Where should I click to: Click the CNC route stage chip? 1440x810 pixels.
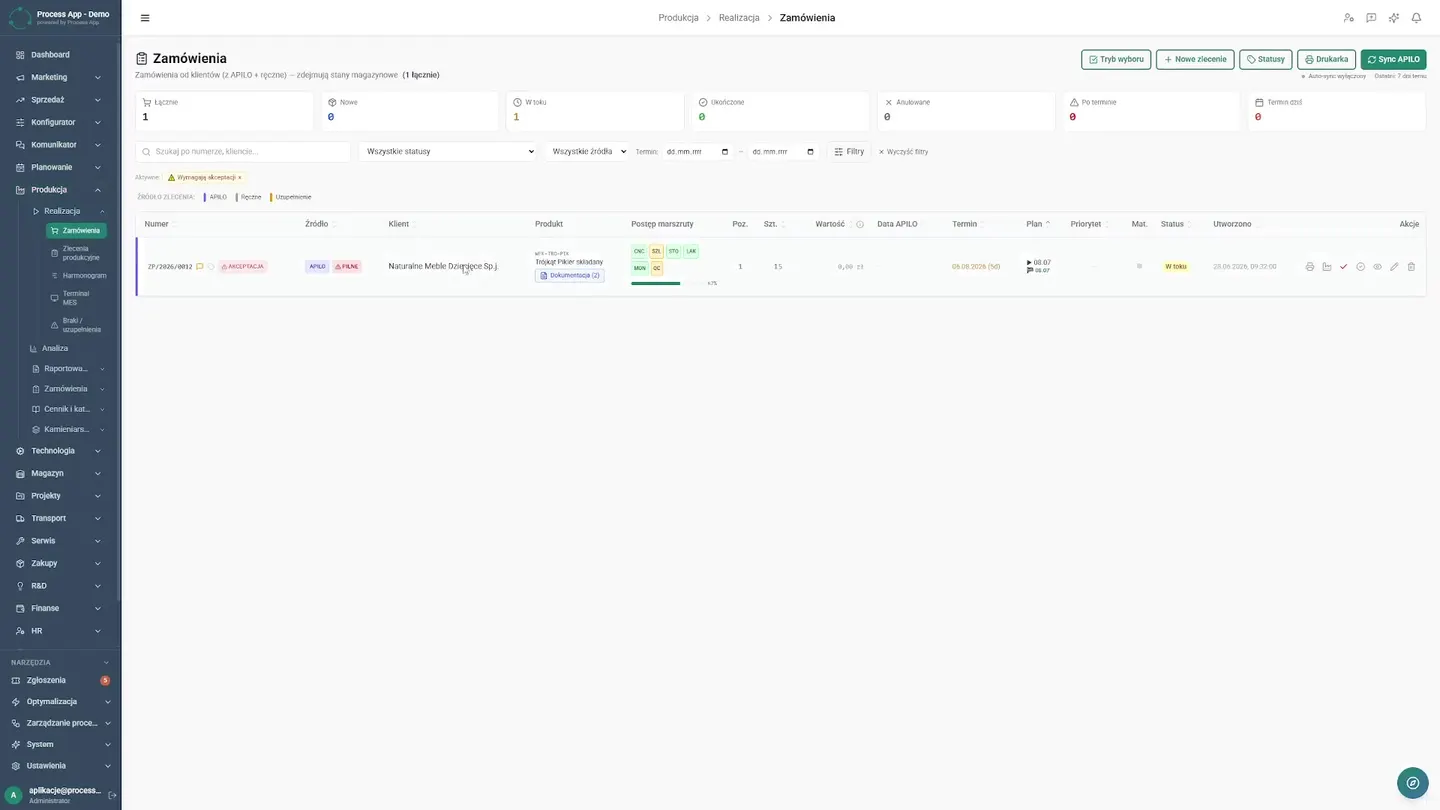639,251
